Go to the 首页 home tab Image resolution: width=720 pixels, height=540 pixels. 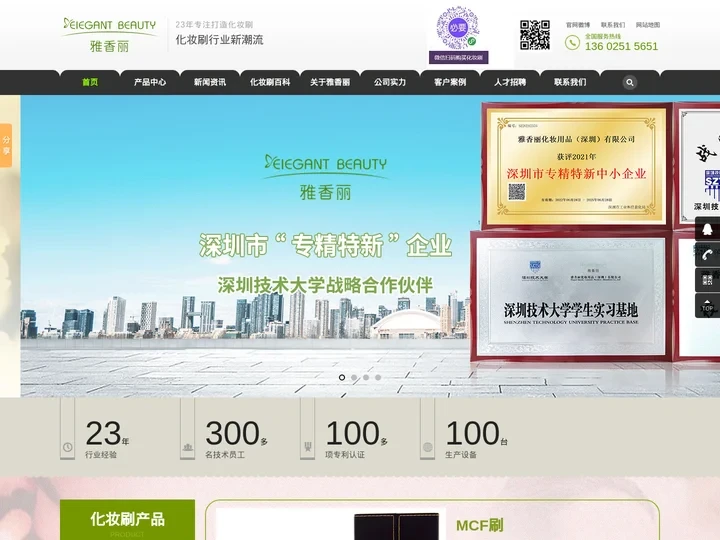click(90, 82)
